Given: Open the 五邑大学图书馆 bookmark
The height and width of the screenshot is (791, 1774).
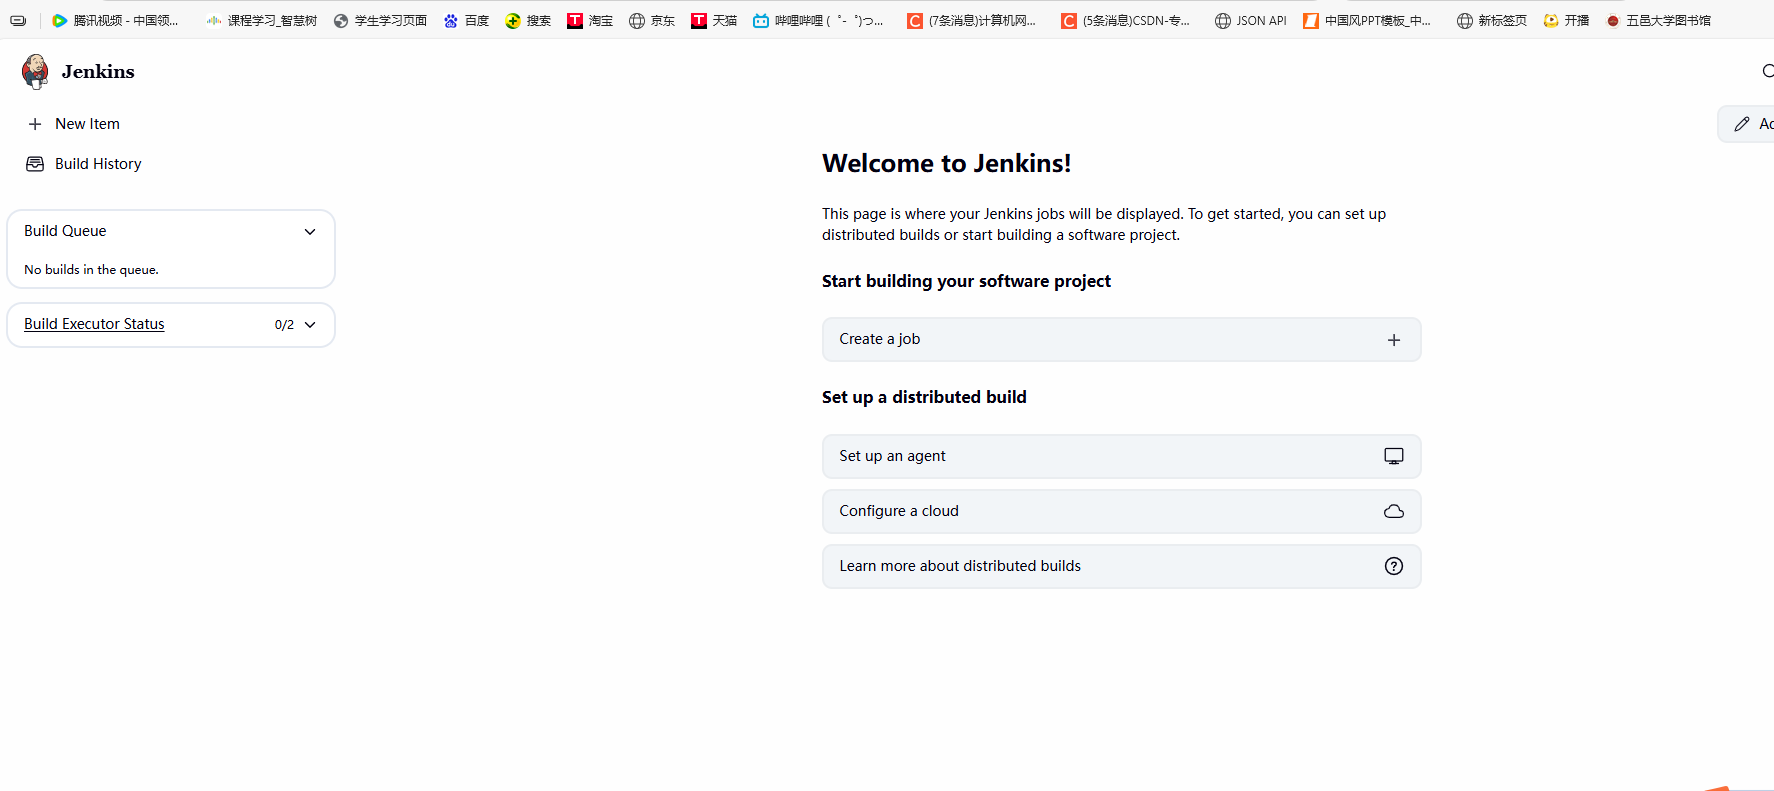Looking at the screenshot, I should point(1658,20).
